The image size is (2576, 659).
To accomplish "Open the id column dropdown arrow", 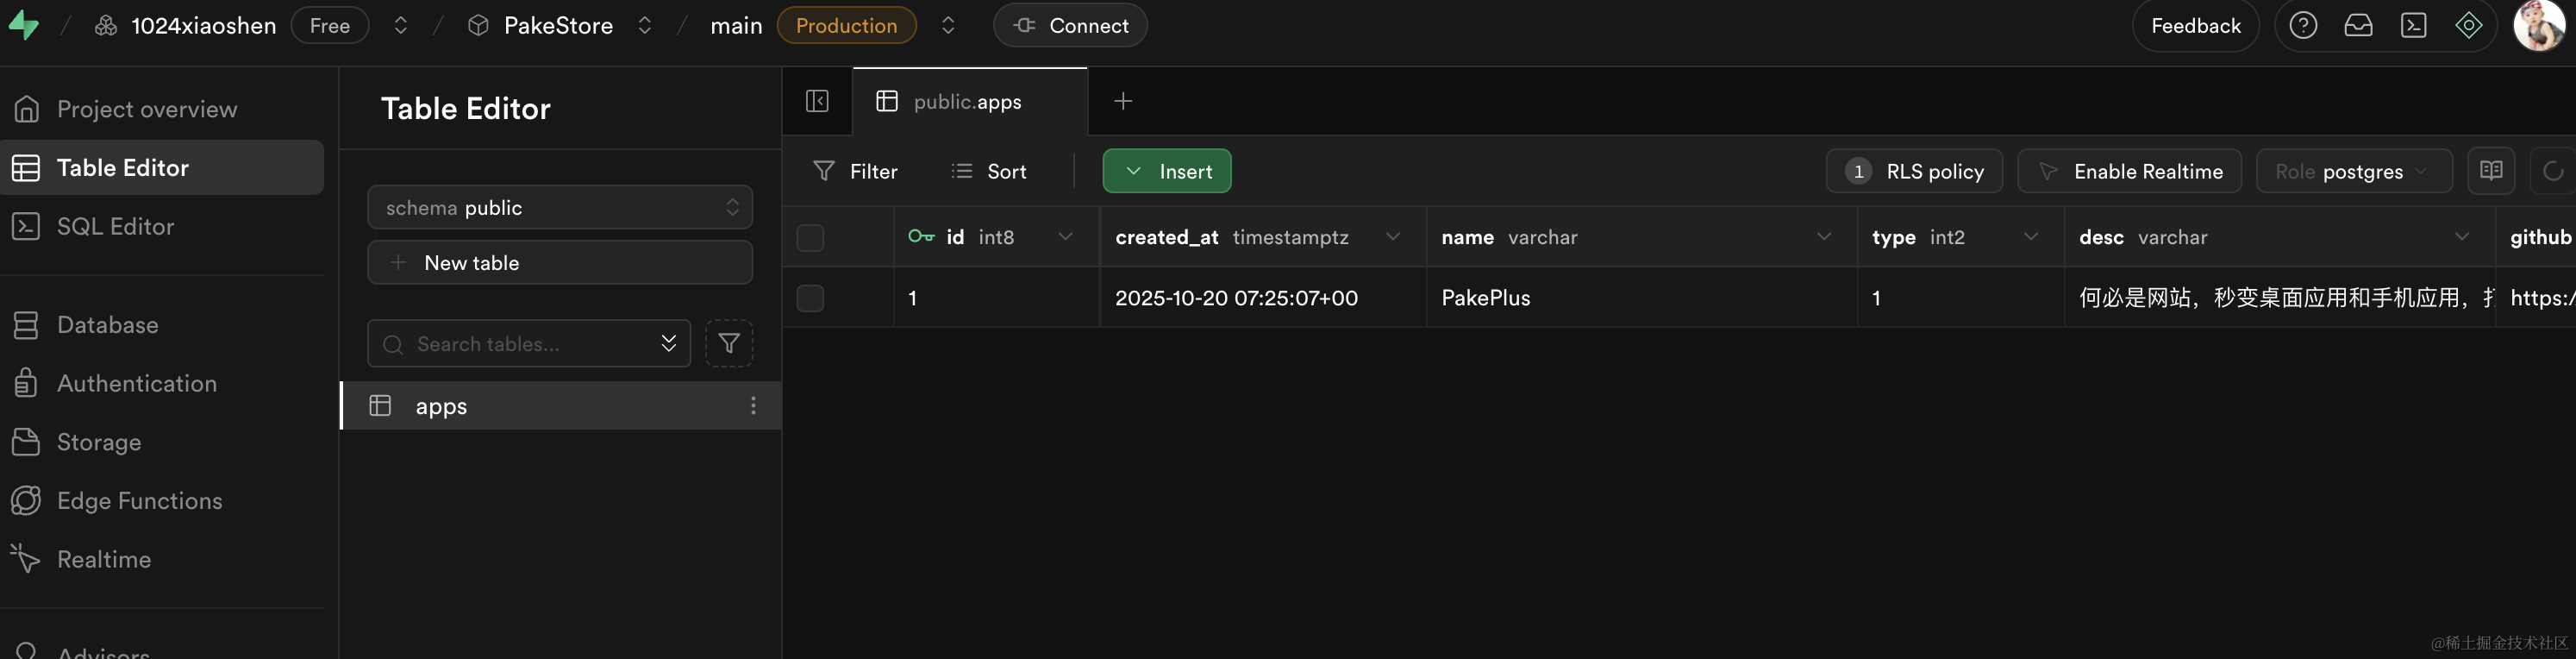I will (1065, 237).
